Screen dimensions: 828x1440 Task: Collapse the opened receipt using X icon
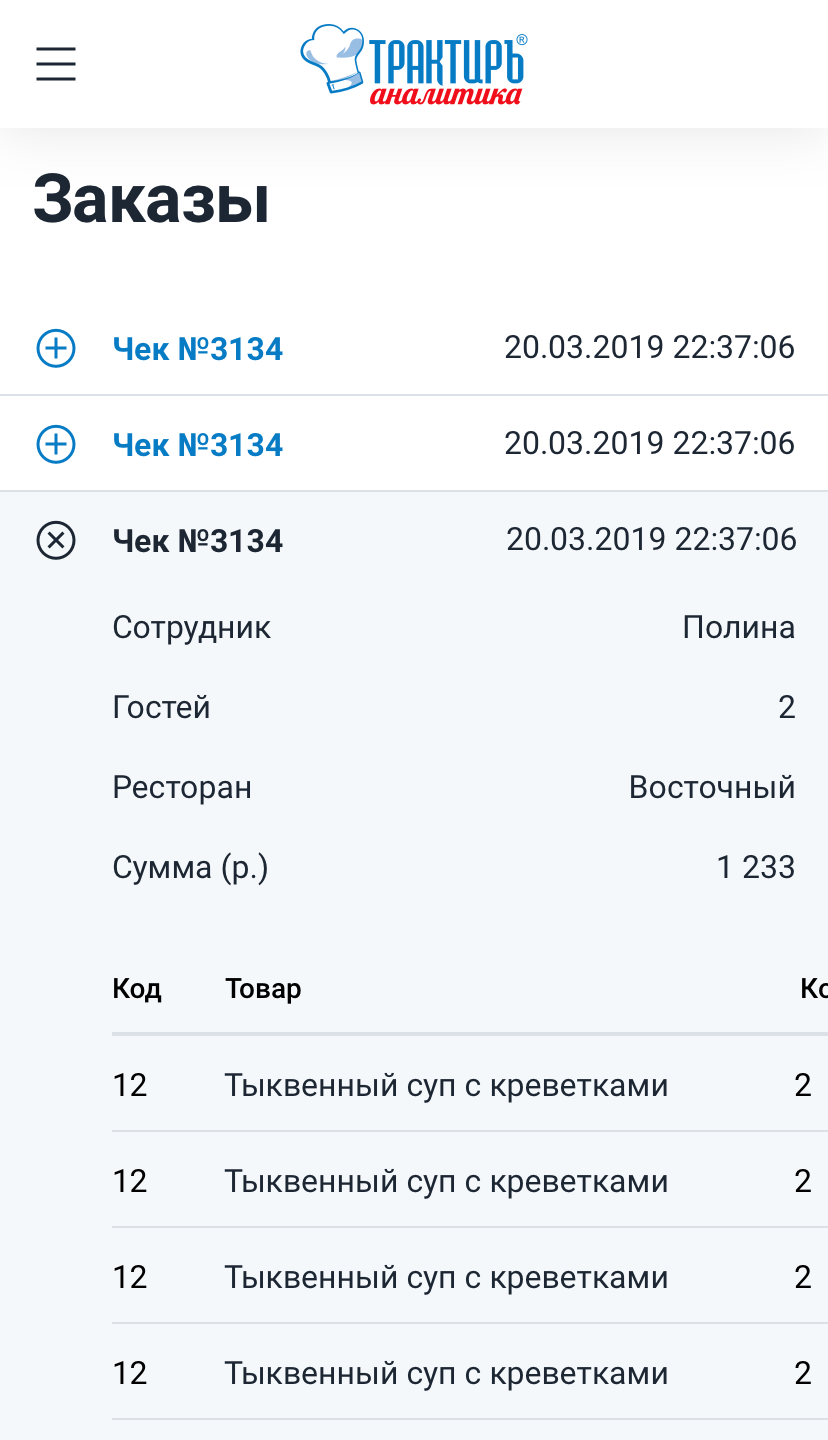(56, 541)
